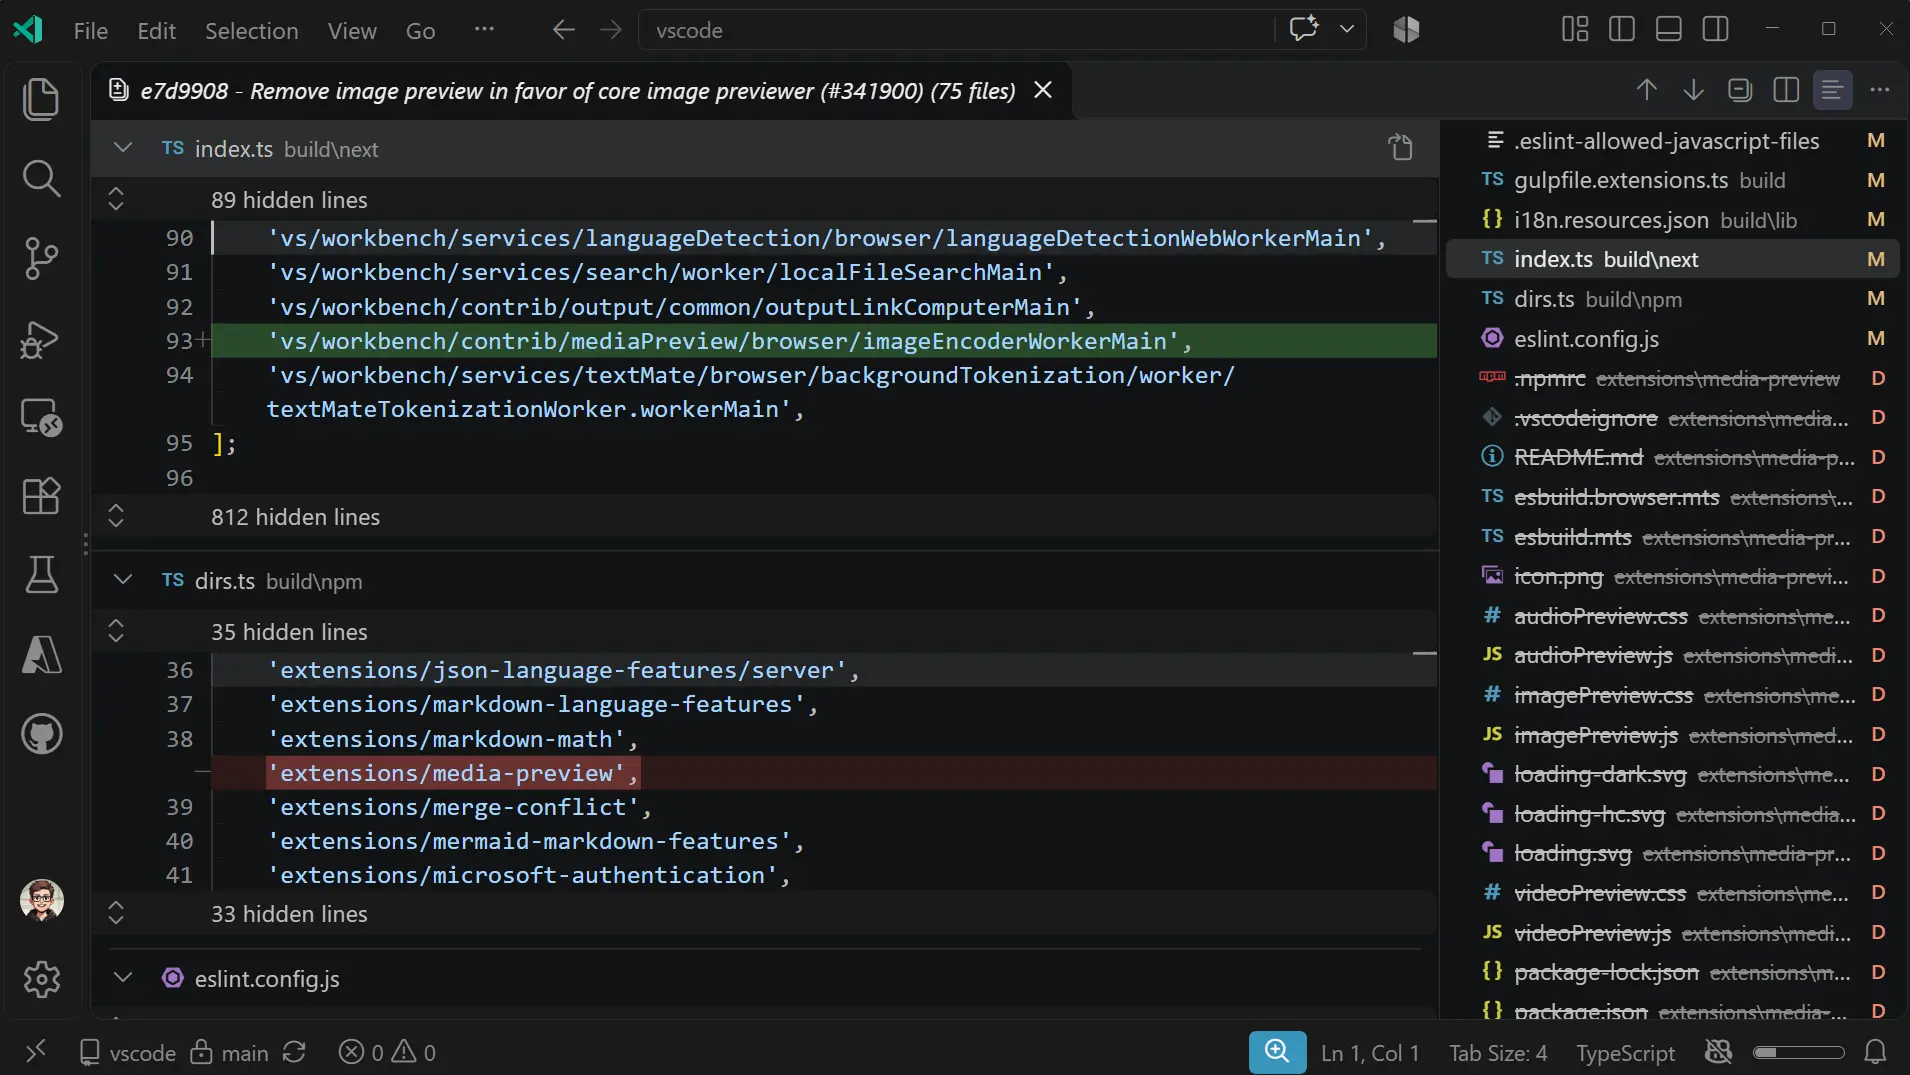Switch branch via main in status bar
The height and width of the screenshot is (1075, 1910).
229,1052
